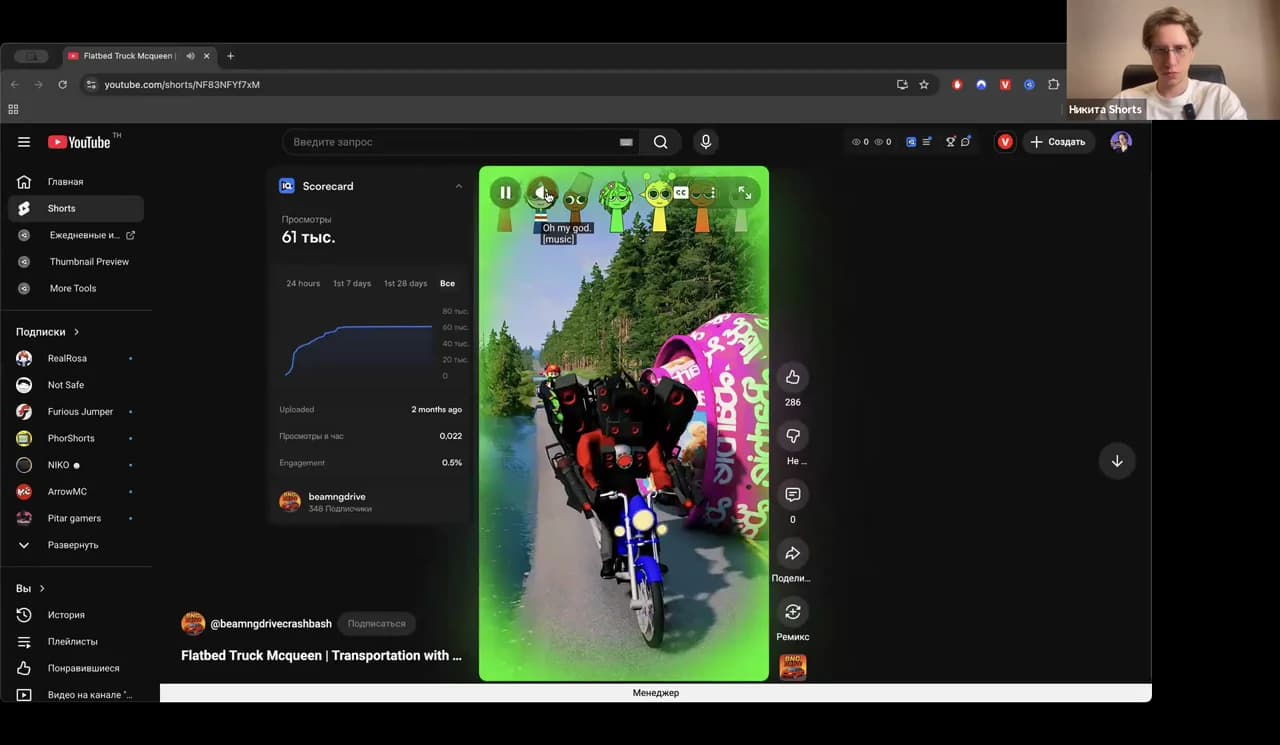Mute the short's volume
Screen dimensions: 1280x745
pyautogui.click(x=541, y=192)
